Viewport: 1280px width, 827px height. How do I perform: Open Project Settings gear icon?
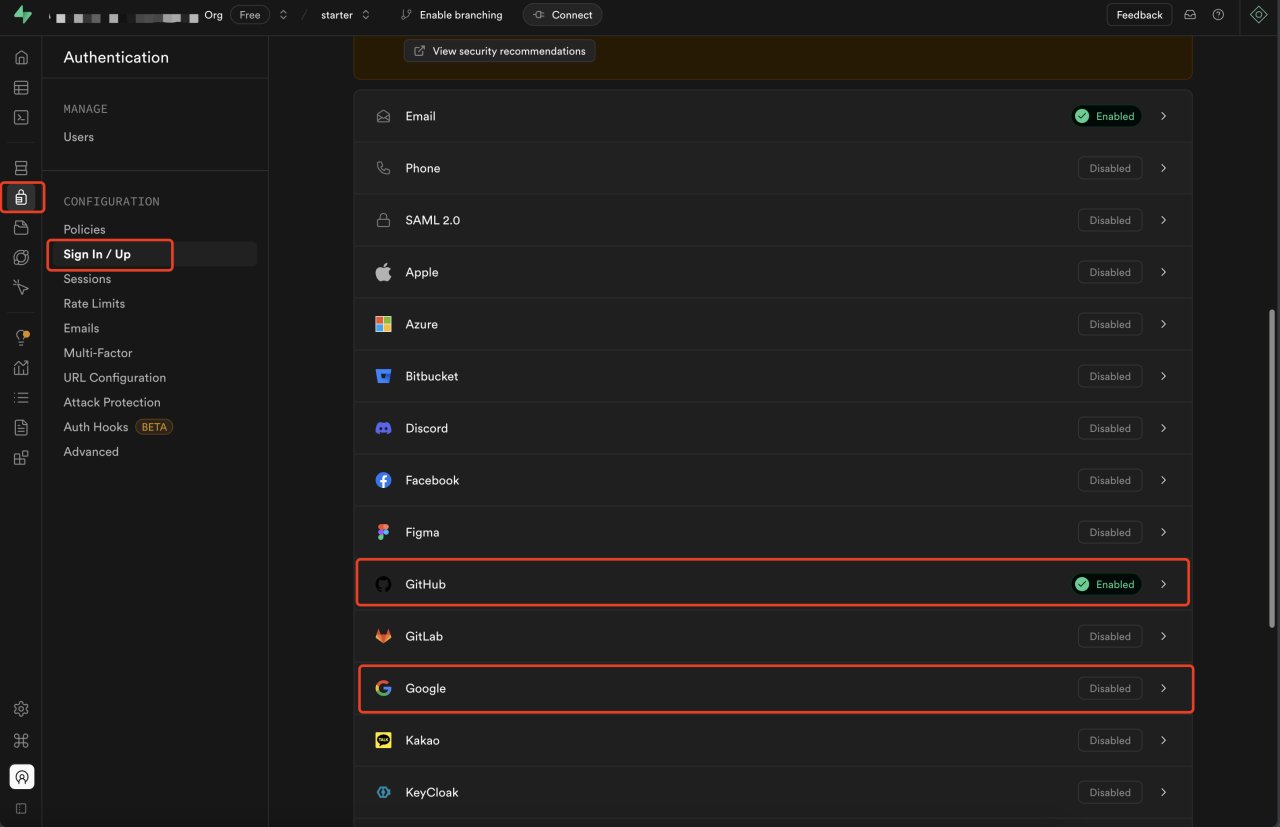pos(21,709)
